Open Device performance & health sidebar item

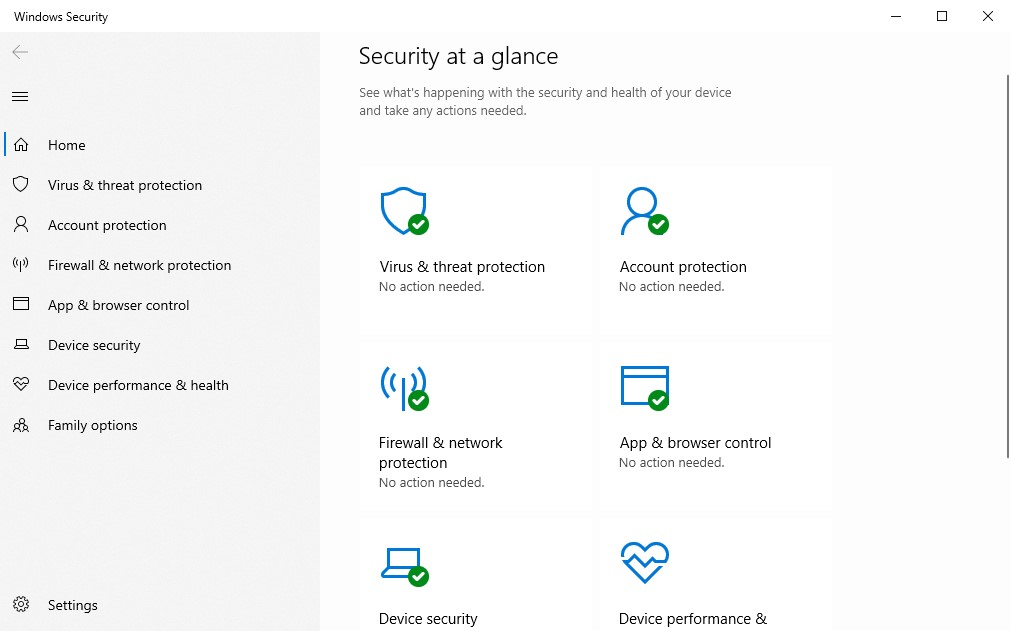[x=138, y=385]
